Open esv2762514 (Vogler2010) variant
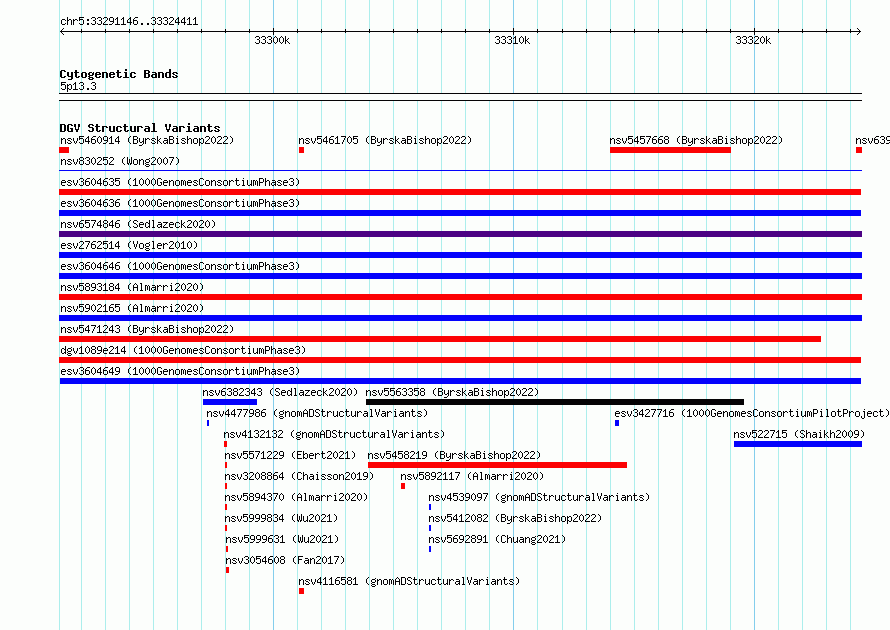This screenshot has width=890, height=630. pyautogui.click(x=129, y=245)
